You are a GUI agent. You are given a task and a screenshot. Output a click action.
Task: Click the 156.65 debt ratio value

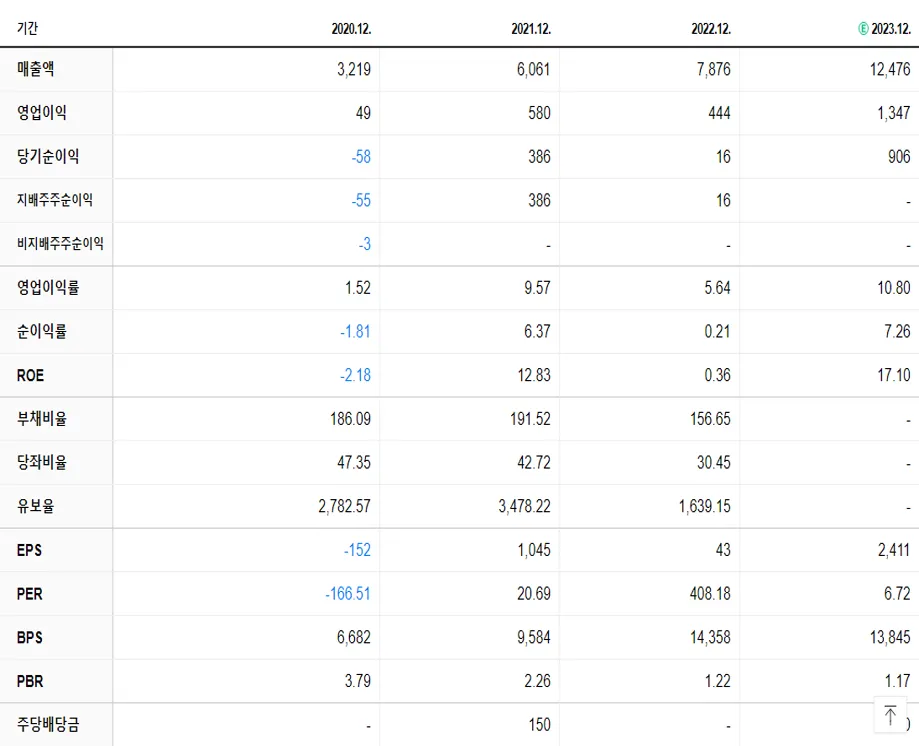[710, 419]
